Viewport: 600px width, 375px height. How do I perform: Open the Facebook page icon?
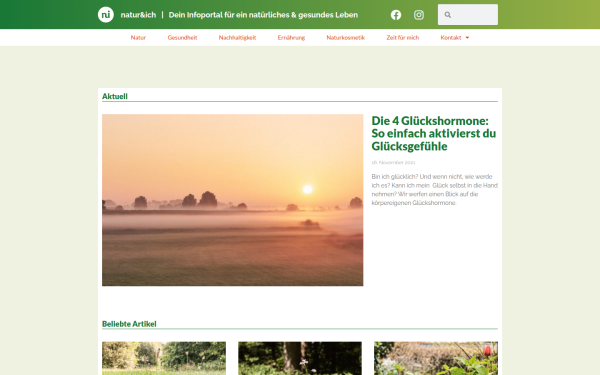click(396, 15)
